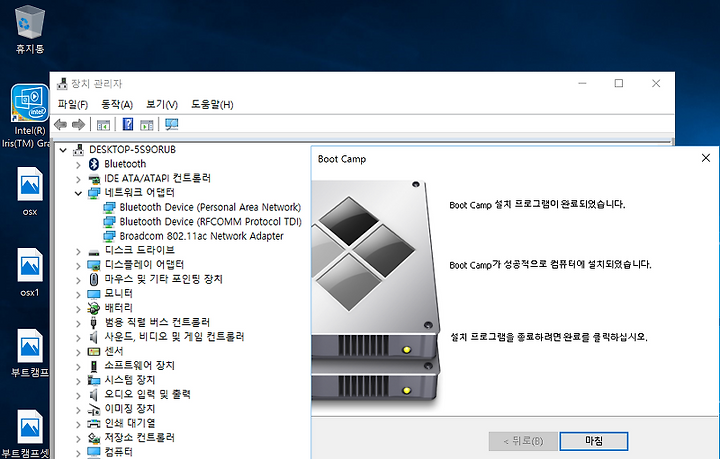Close the Boot Camp dialog
The width and height of the screenshot is (720, 459).
pyautogui.click(x=706, y=158)
